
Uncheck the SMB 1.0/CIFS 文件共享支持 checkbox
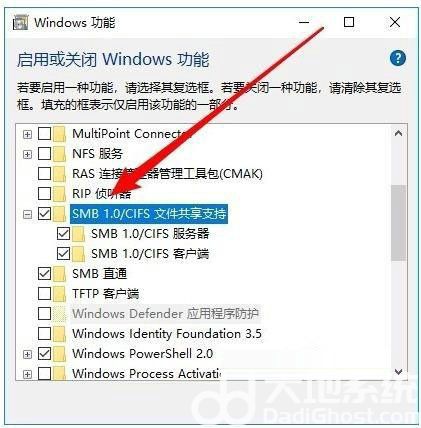click(44, 214)
